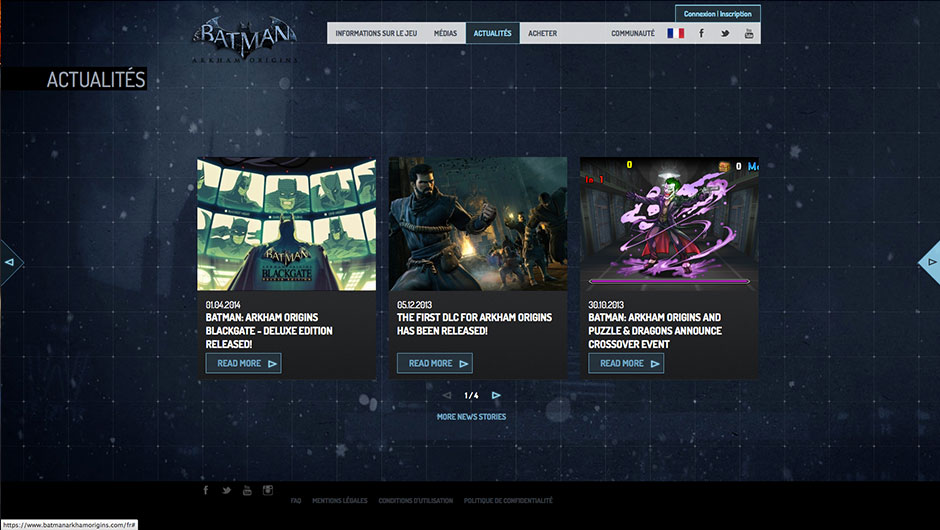This screenshot has height=530, width=940.
Task: Click Connexion | Inscription login link
Action: click(x=718, y=14)
